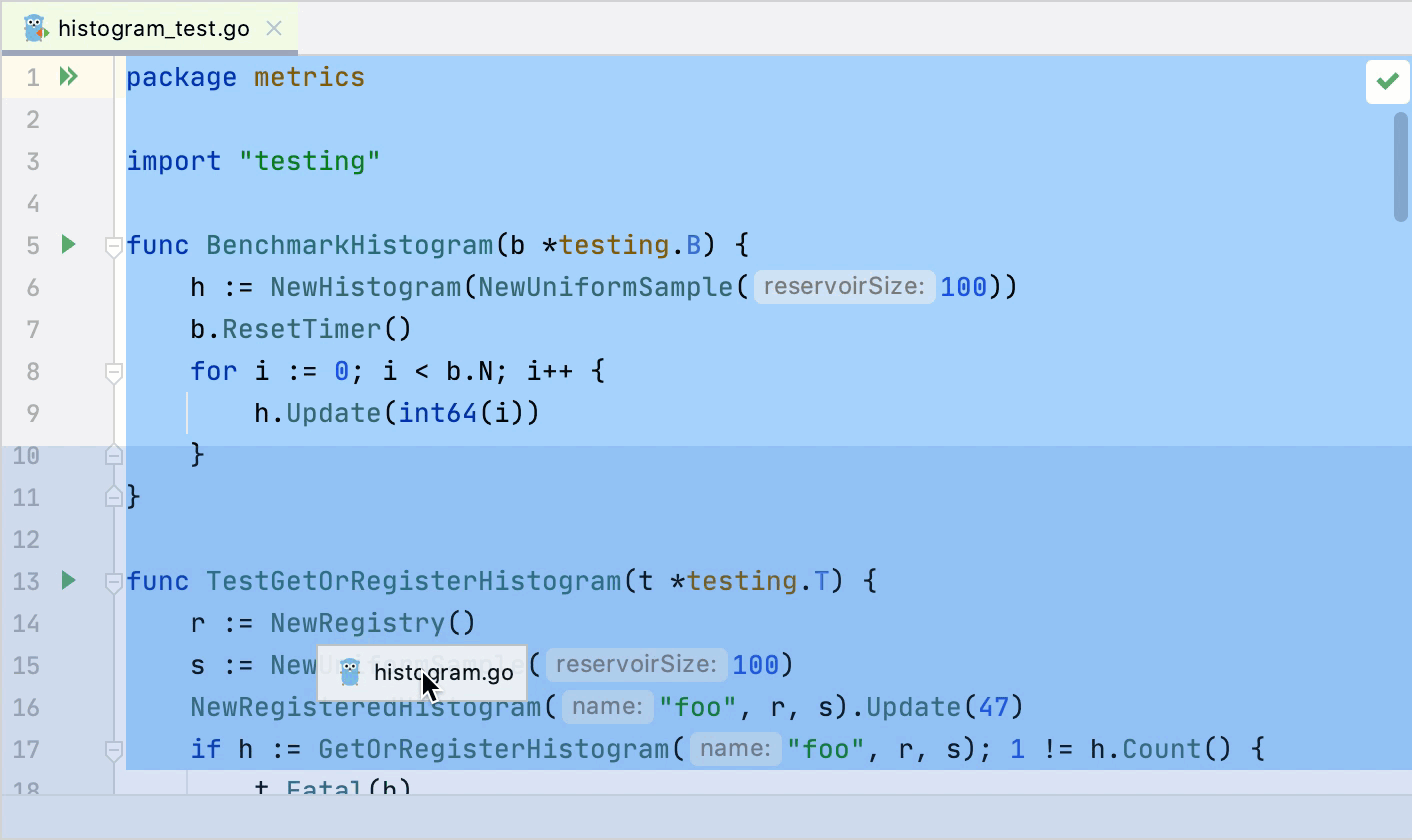Run all tests via the double-arrow gutter icon

(66, 76)
